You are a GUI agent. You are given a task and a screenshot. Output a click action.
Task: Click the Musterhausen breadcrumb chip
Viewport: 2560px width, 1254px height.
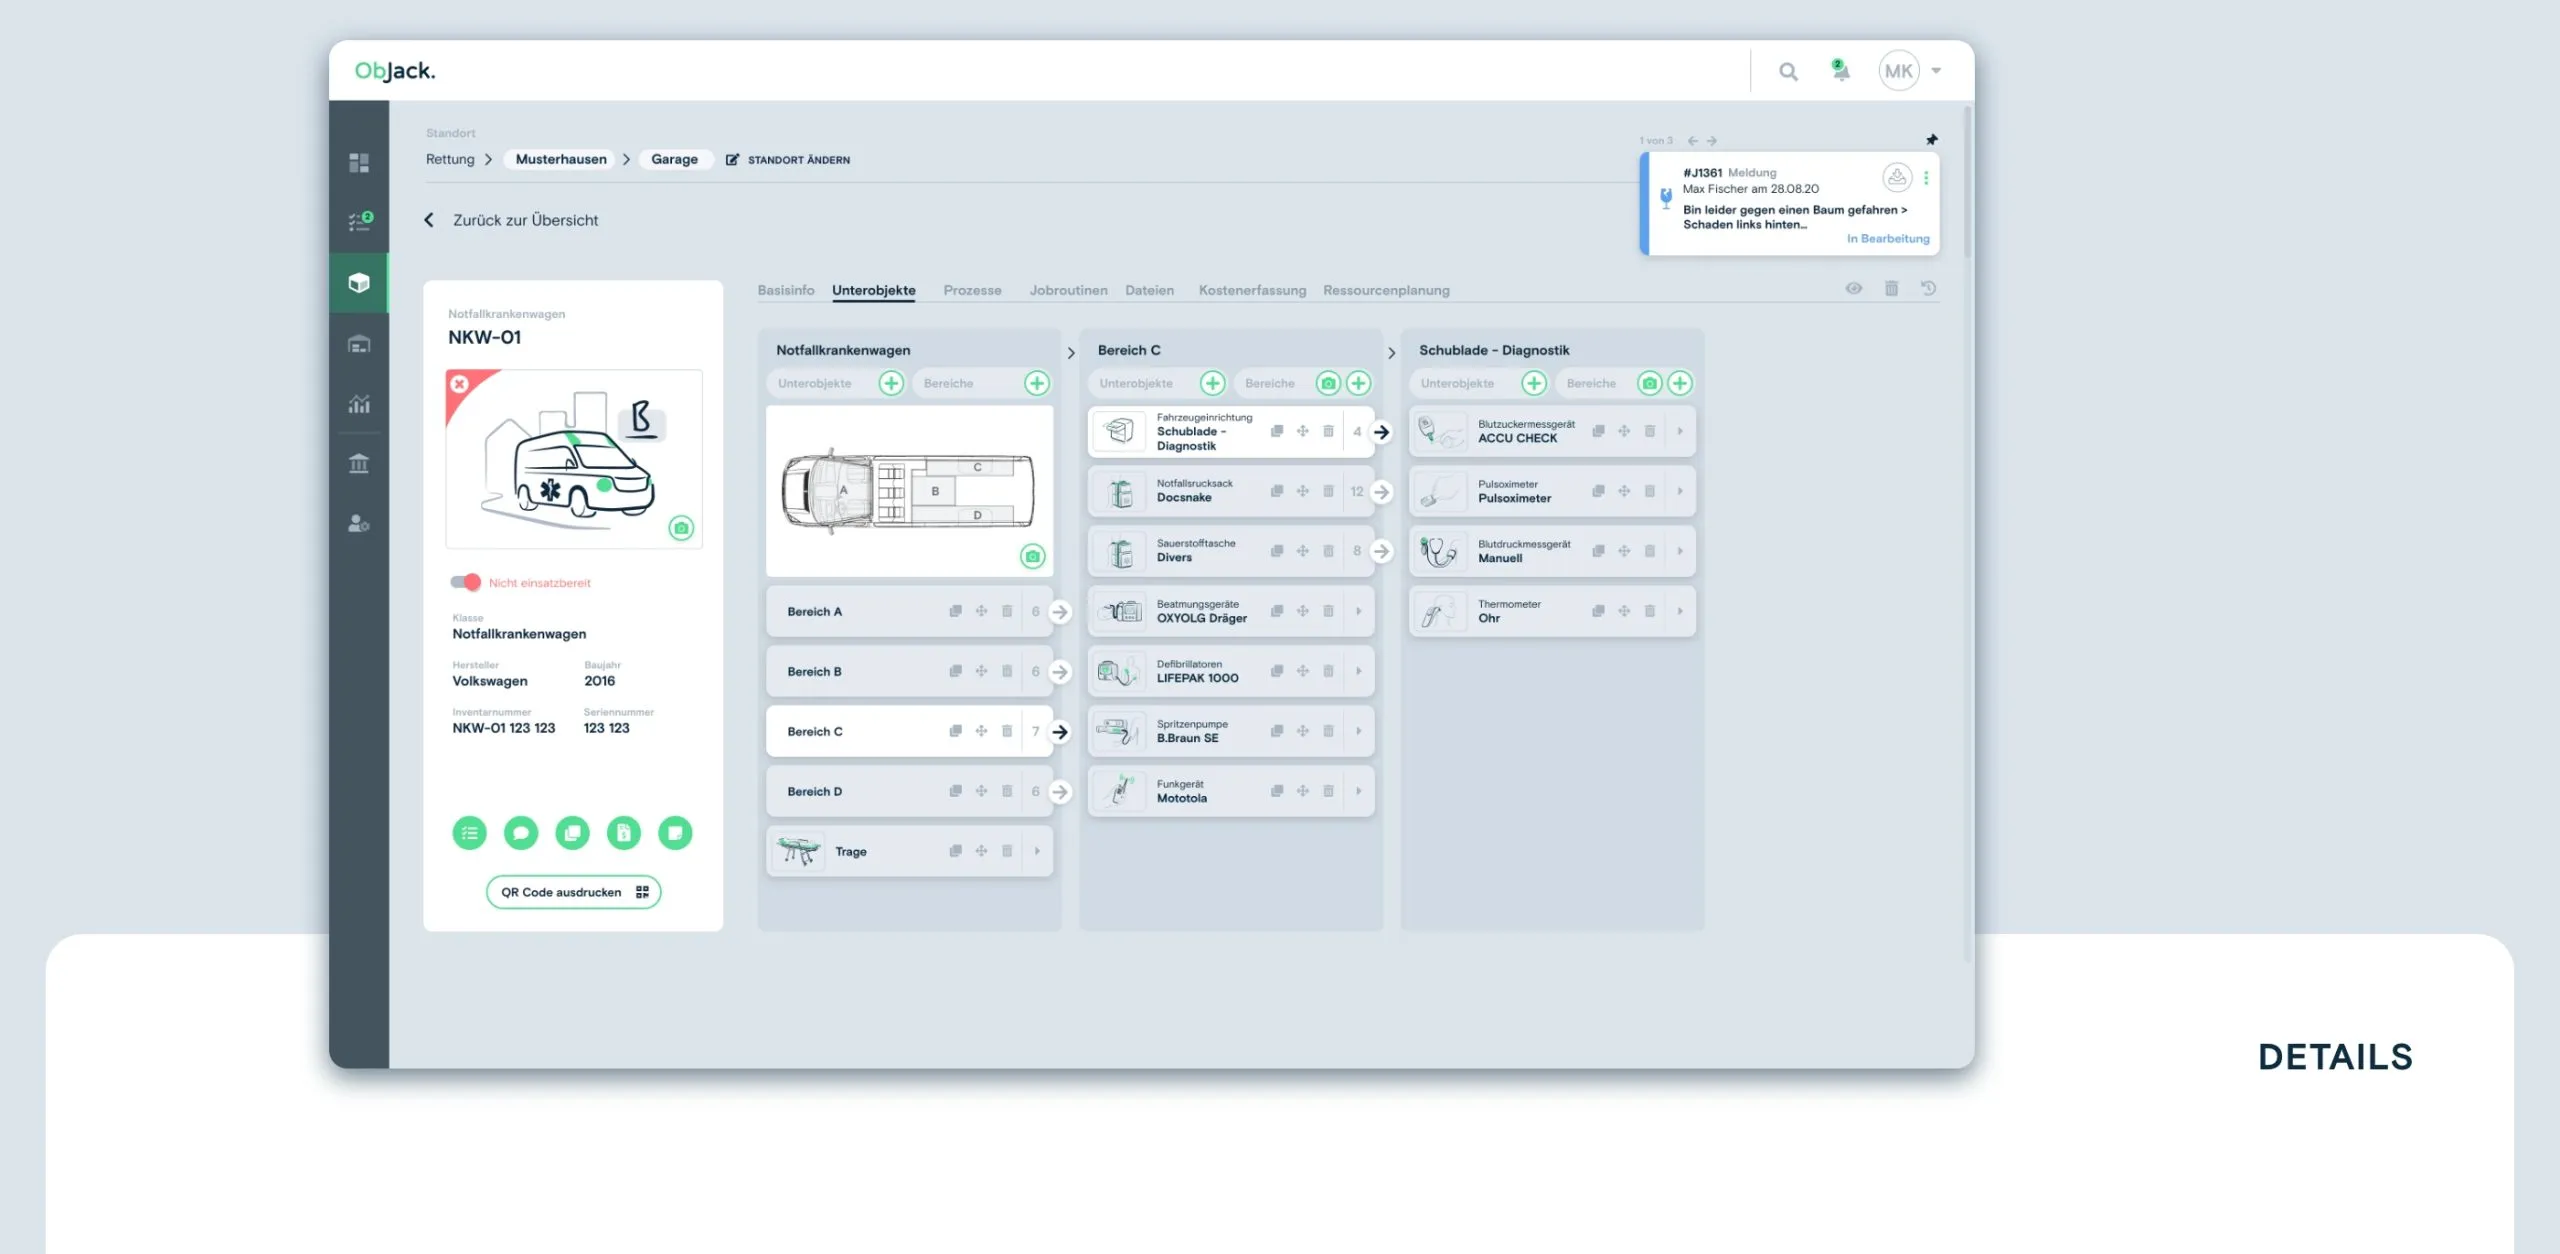coord(560,159)
